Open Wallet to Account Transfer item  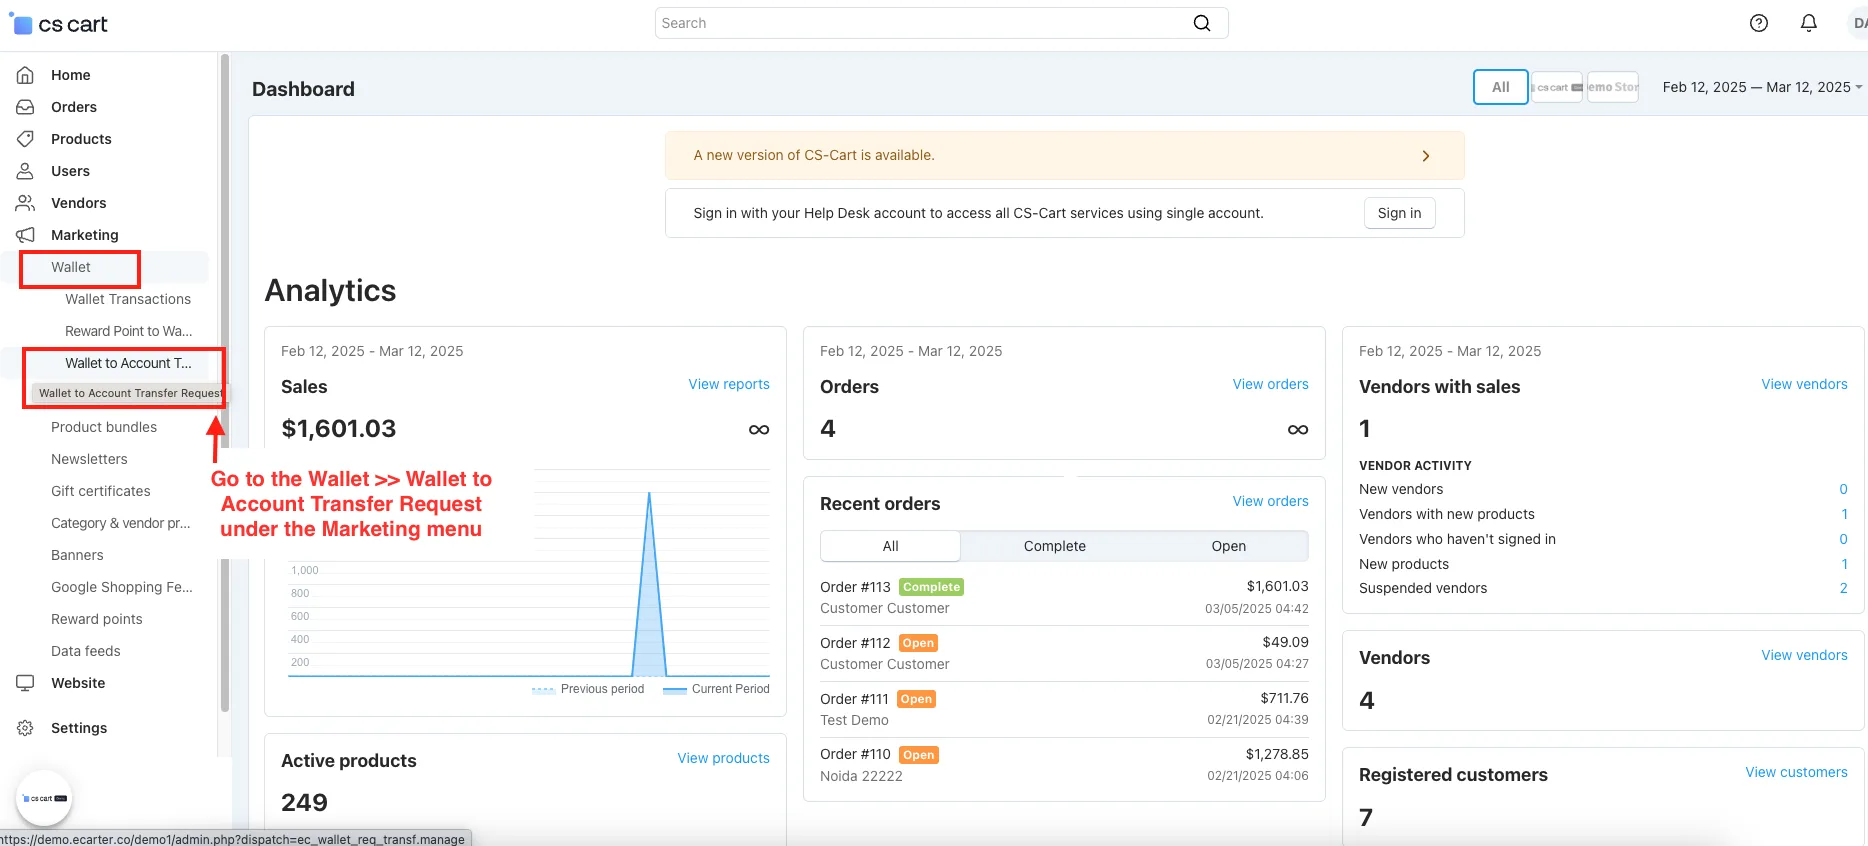[128, 363]
